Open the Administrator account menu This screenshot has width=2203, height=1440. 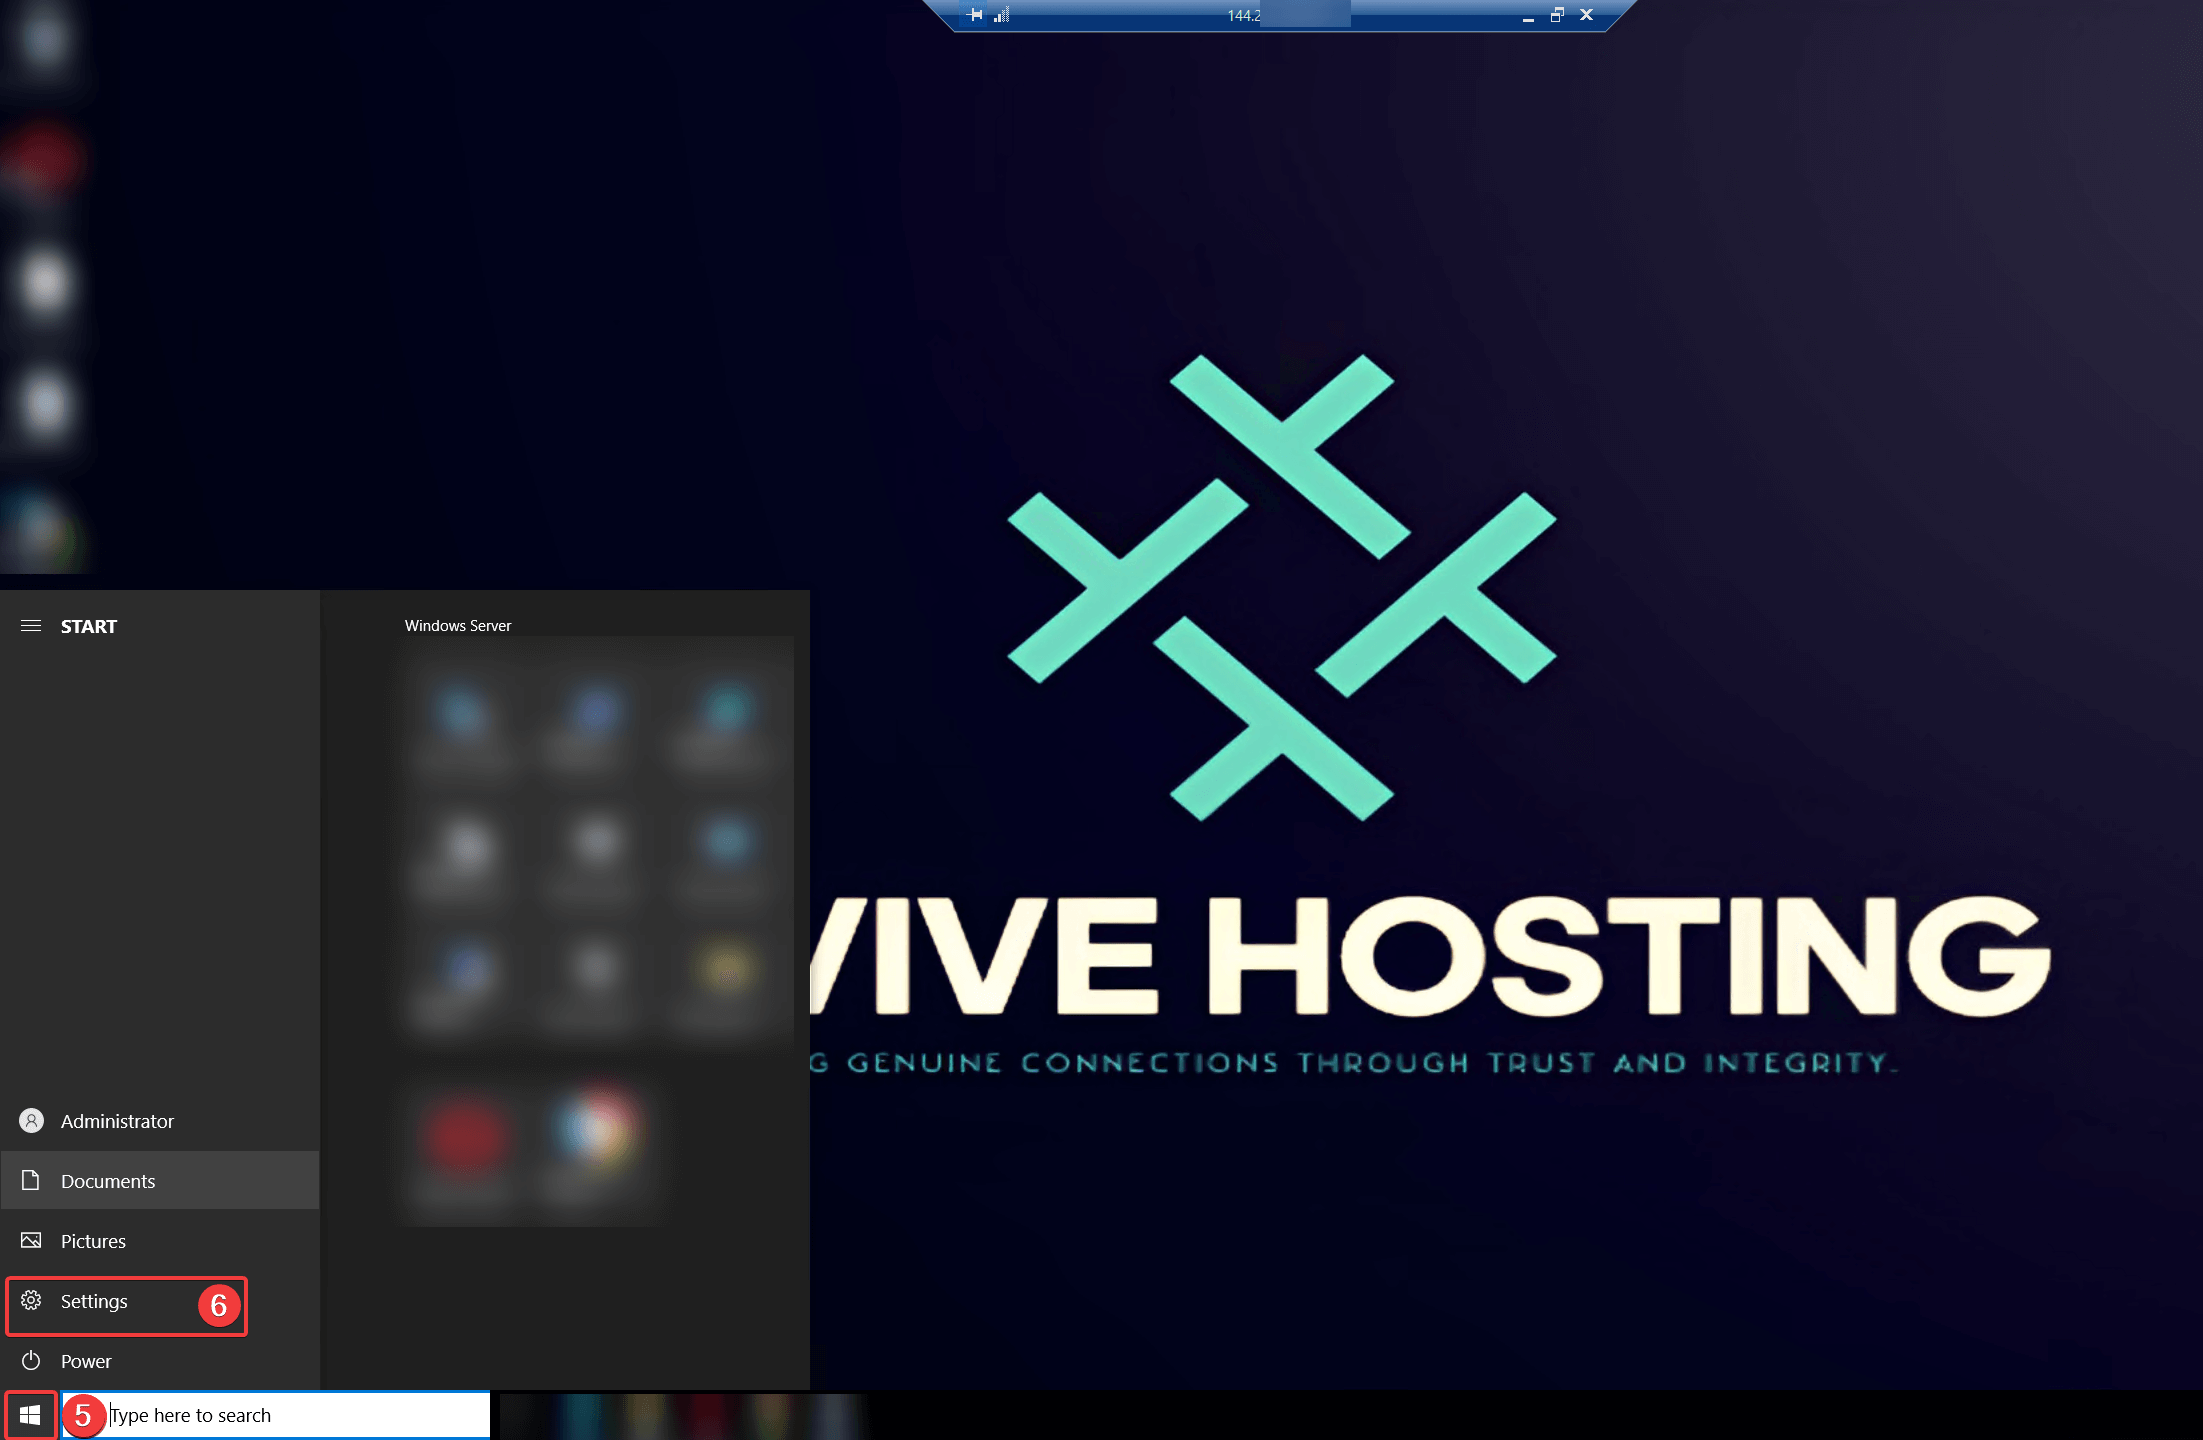click(160, 1121)
